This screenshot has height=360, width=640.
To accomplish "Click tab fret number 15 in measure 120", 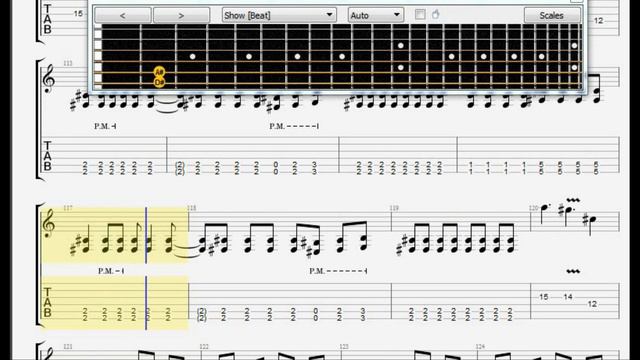I will pyautogui.click(x=544, y=297).
